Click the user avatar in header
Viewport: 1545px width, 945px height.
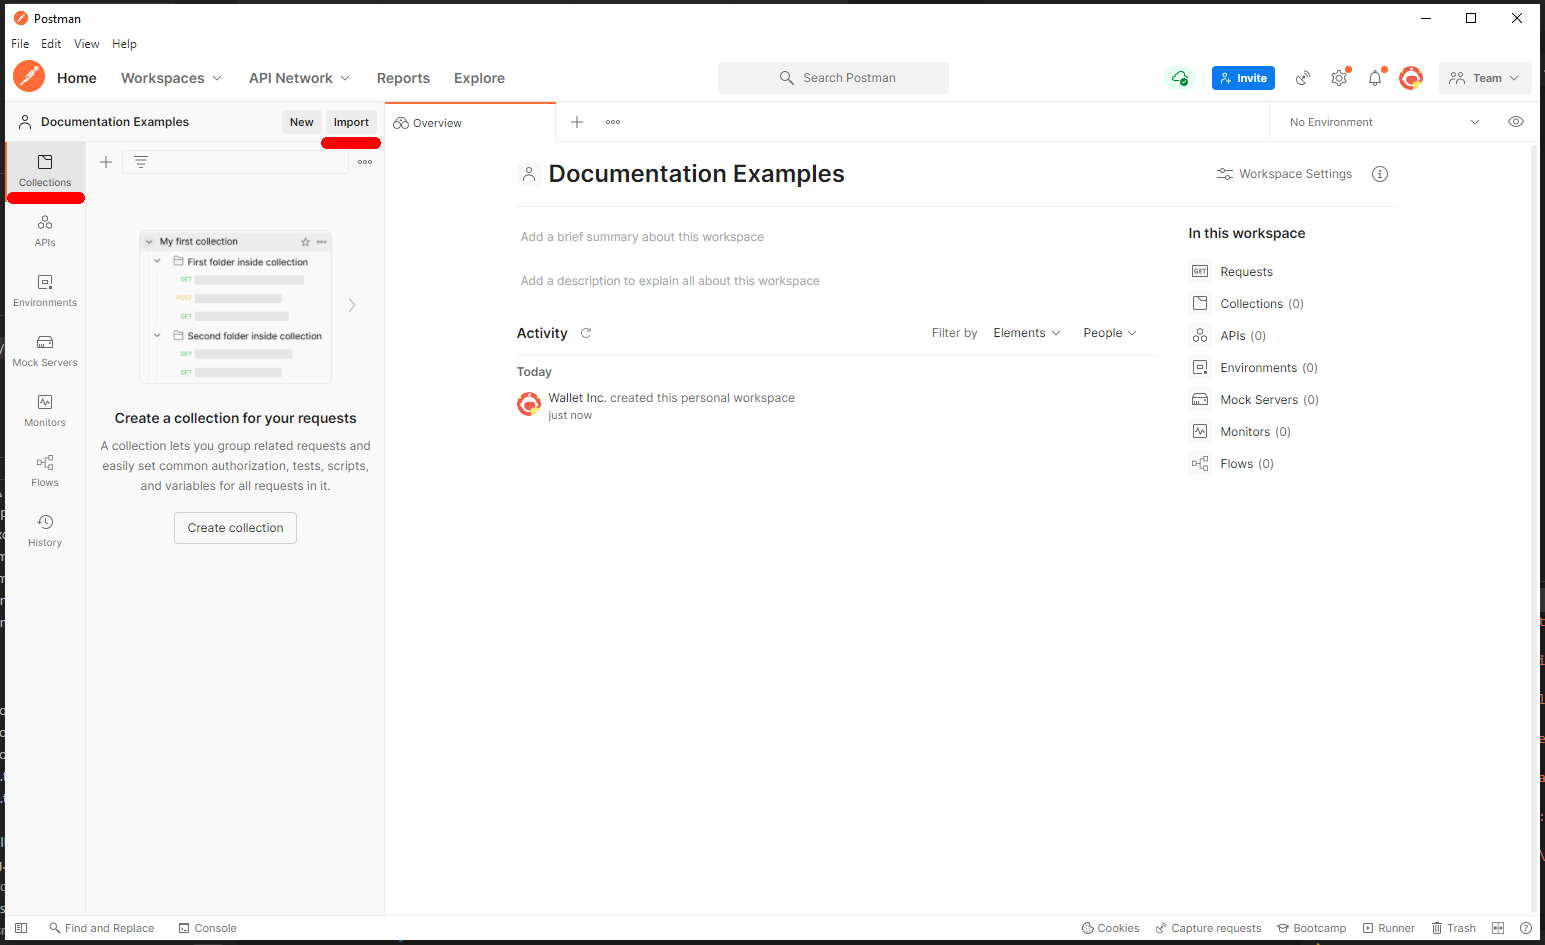[x=1411, y=78]
